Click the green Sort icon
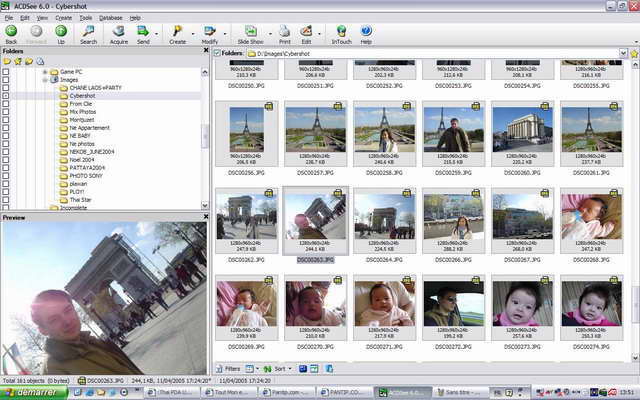Image resolution: width=640 pixels, height=400 pixels. [267, 369]
